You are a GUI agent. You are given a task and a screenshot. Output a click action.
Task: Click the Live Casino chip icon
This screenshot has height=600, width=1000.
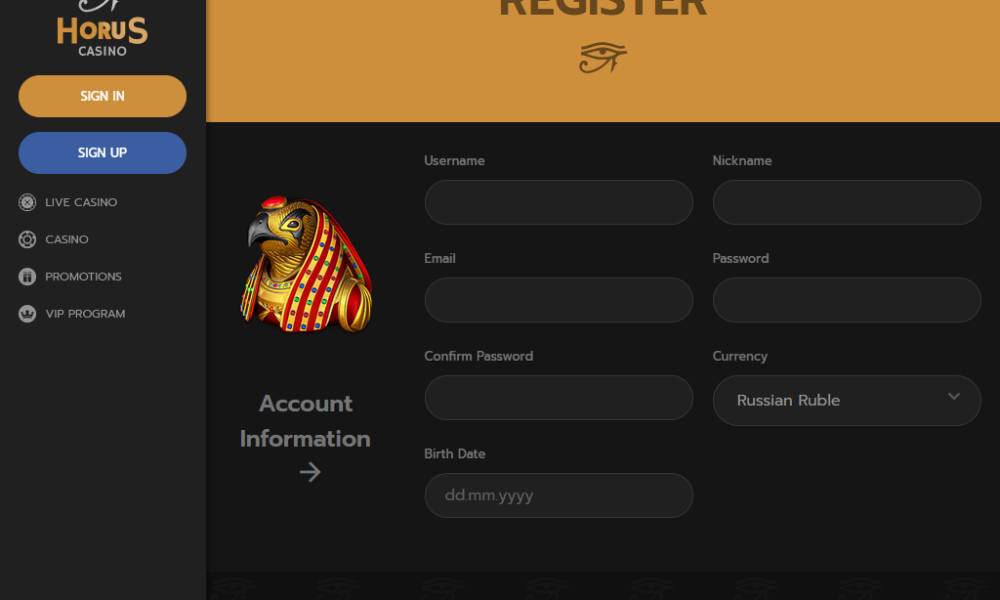point(27,202)
